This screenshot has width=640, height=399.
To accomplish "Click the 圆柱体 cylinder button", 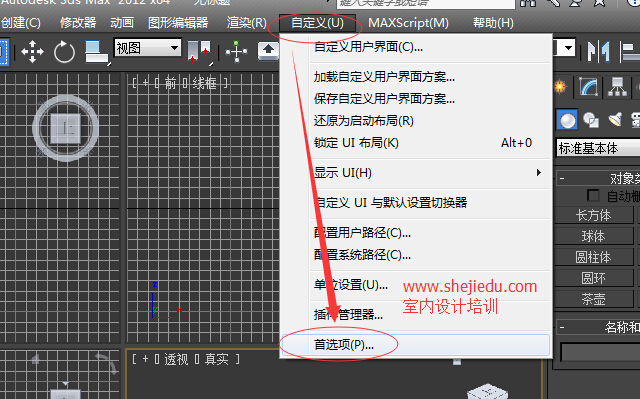I will [x=593, y=257].
